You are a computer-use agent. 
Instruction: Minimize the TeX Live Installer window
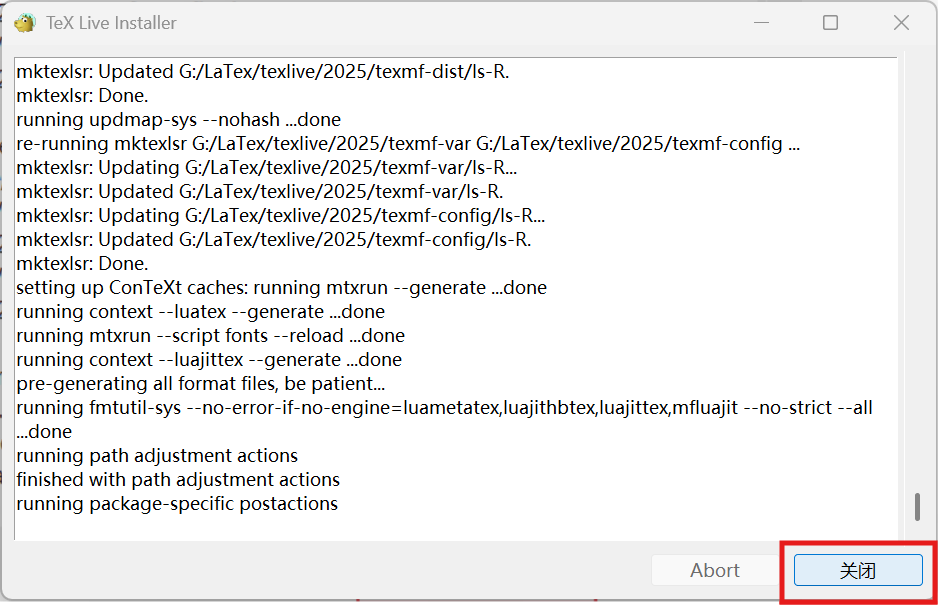[x=761, y=23]
